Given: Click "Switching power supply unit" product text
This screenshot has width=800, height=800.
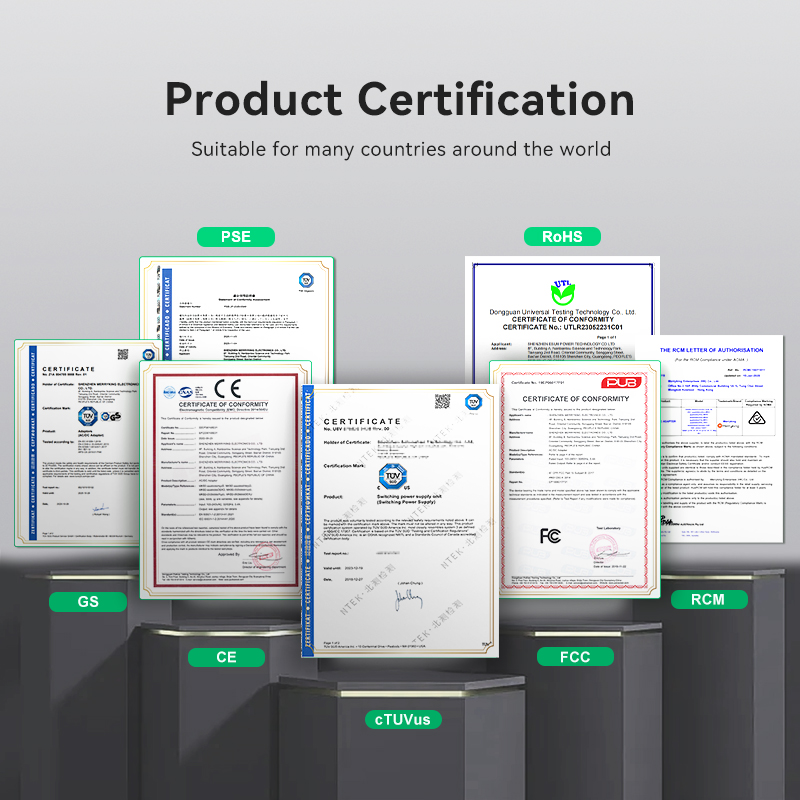Looking at the screenshot, I should [409, 496].
